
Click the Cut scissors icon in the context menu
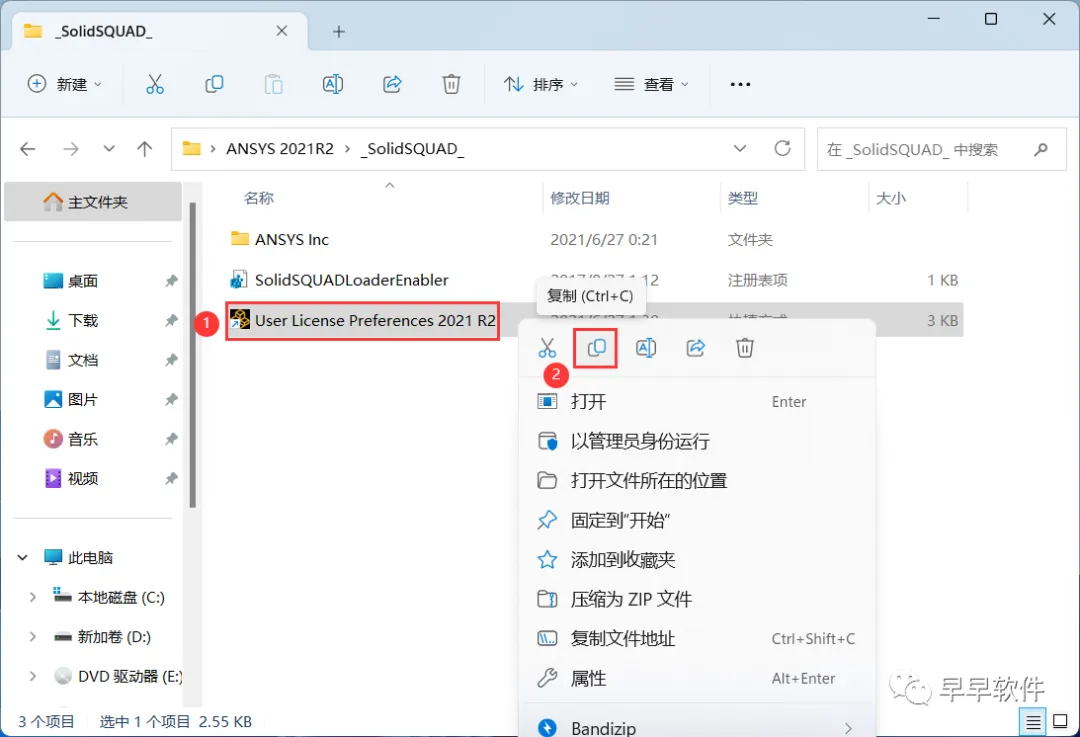(x=547, y=348)
